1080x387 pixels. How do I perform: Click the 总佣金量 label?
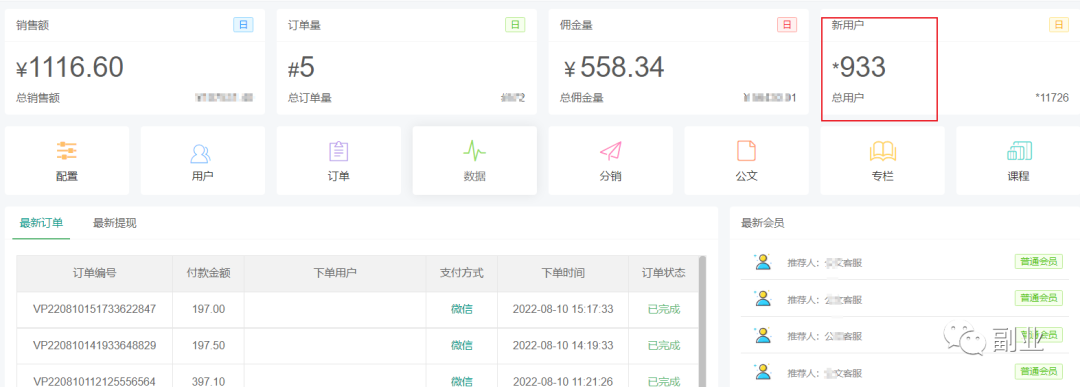(x=582, y=98)
